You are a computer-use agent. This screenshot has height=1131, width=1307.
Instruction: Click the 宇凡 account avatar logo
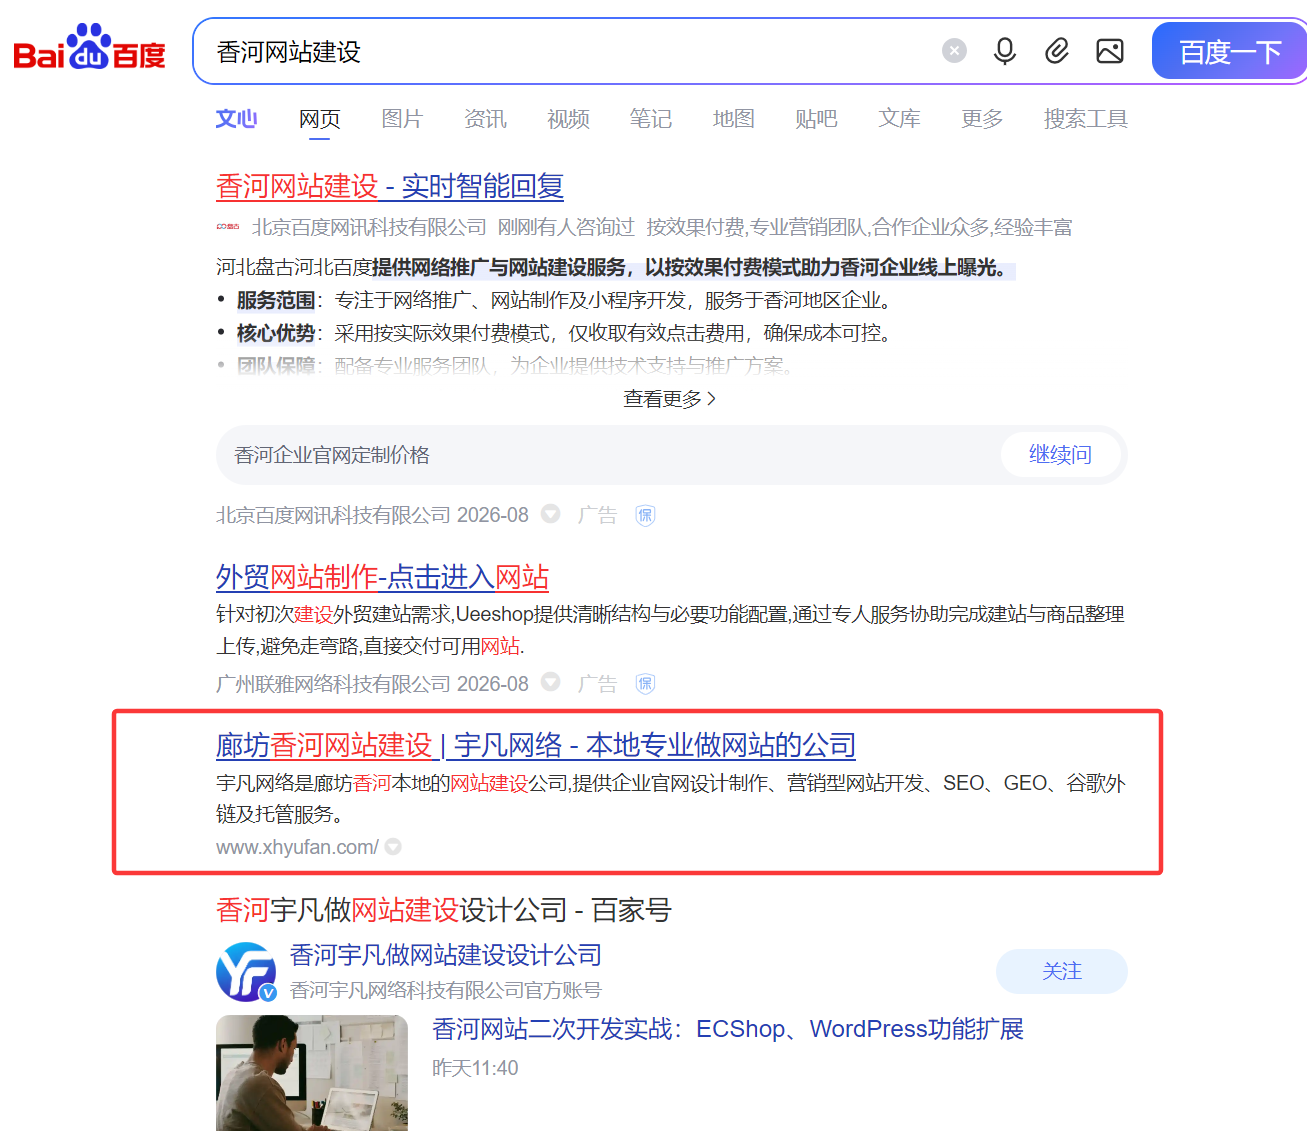[246, 971]
